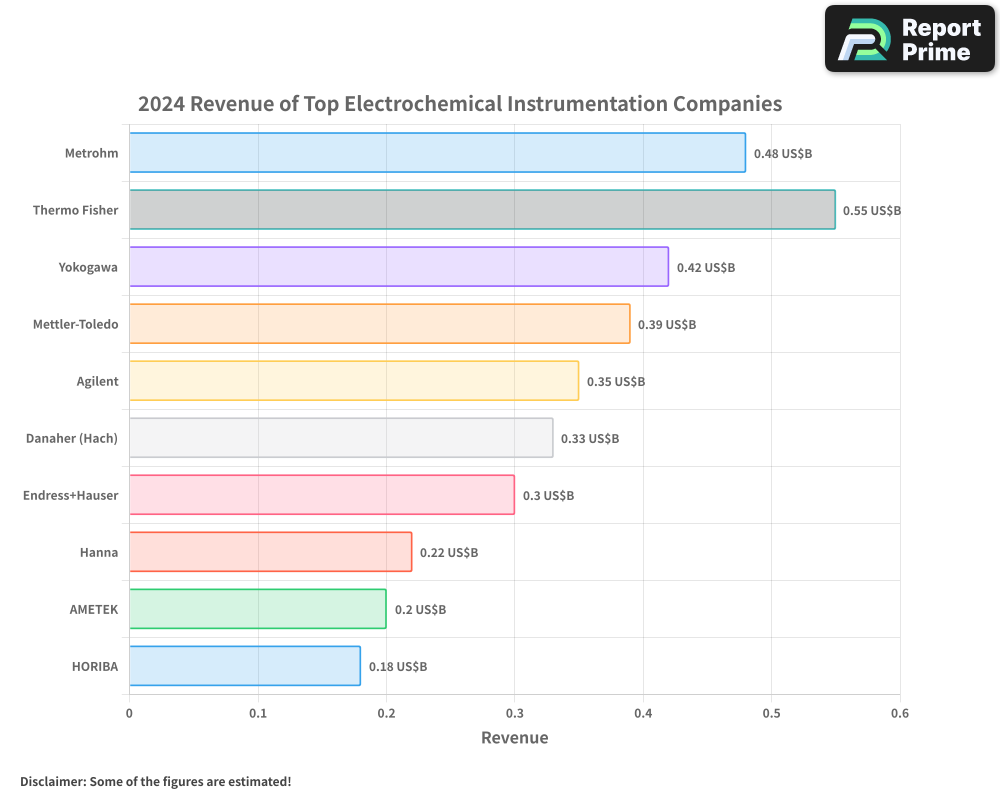1000x800 pixels.
Task: Click the 0.55 US$B value label
Action: point(870,210)
